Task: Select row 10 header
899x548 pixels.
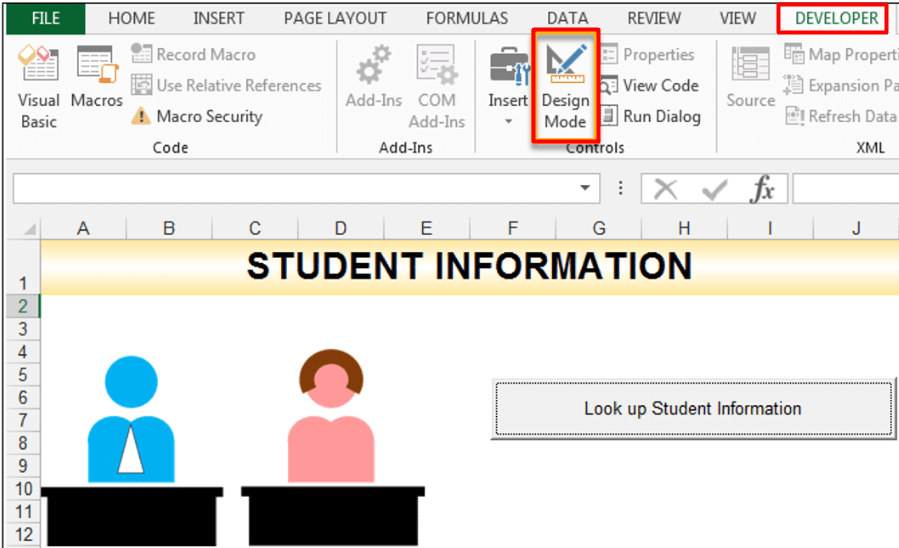Action: pyautogui.click(x=23, y=489)
